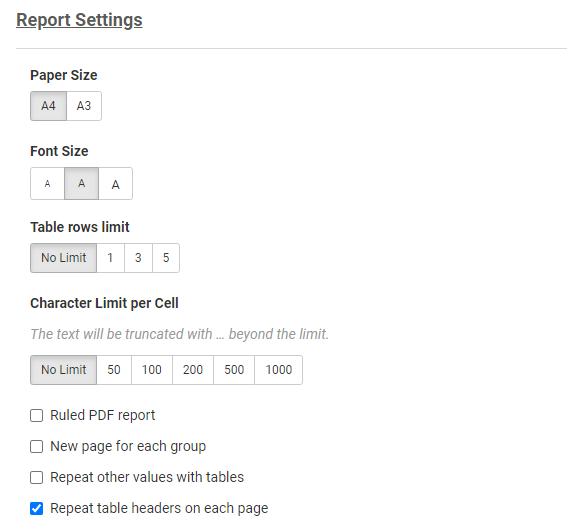
Task: Select A4 paper size
Action: [48, 106]
